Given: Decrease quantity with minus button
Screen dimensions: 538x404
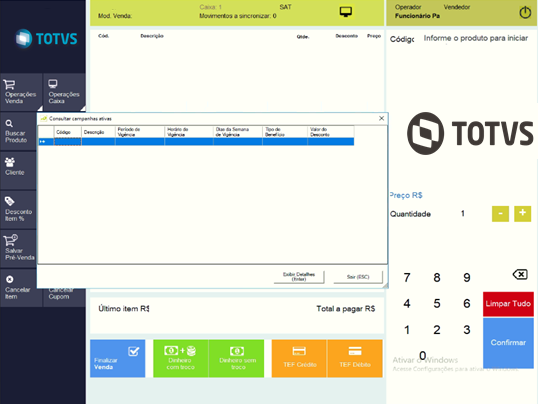Looking at the screenshot, I should [x=500, y=214].
